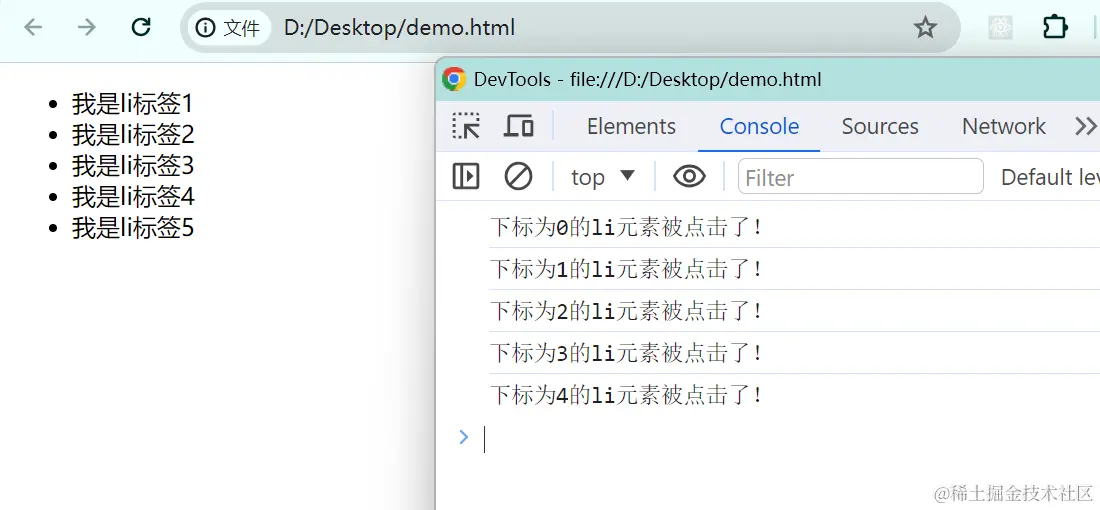The width and height of the screenshot is (1100, 510).
Task: Show more DevTools tabs with the double chevron
Action: tap(1085, 126)
